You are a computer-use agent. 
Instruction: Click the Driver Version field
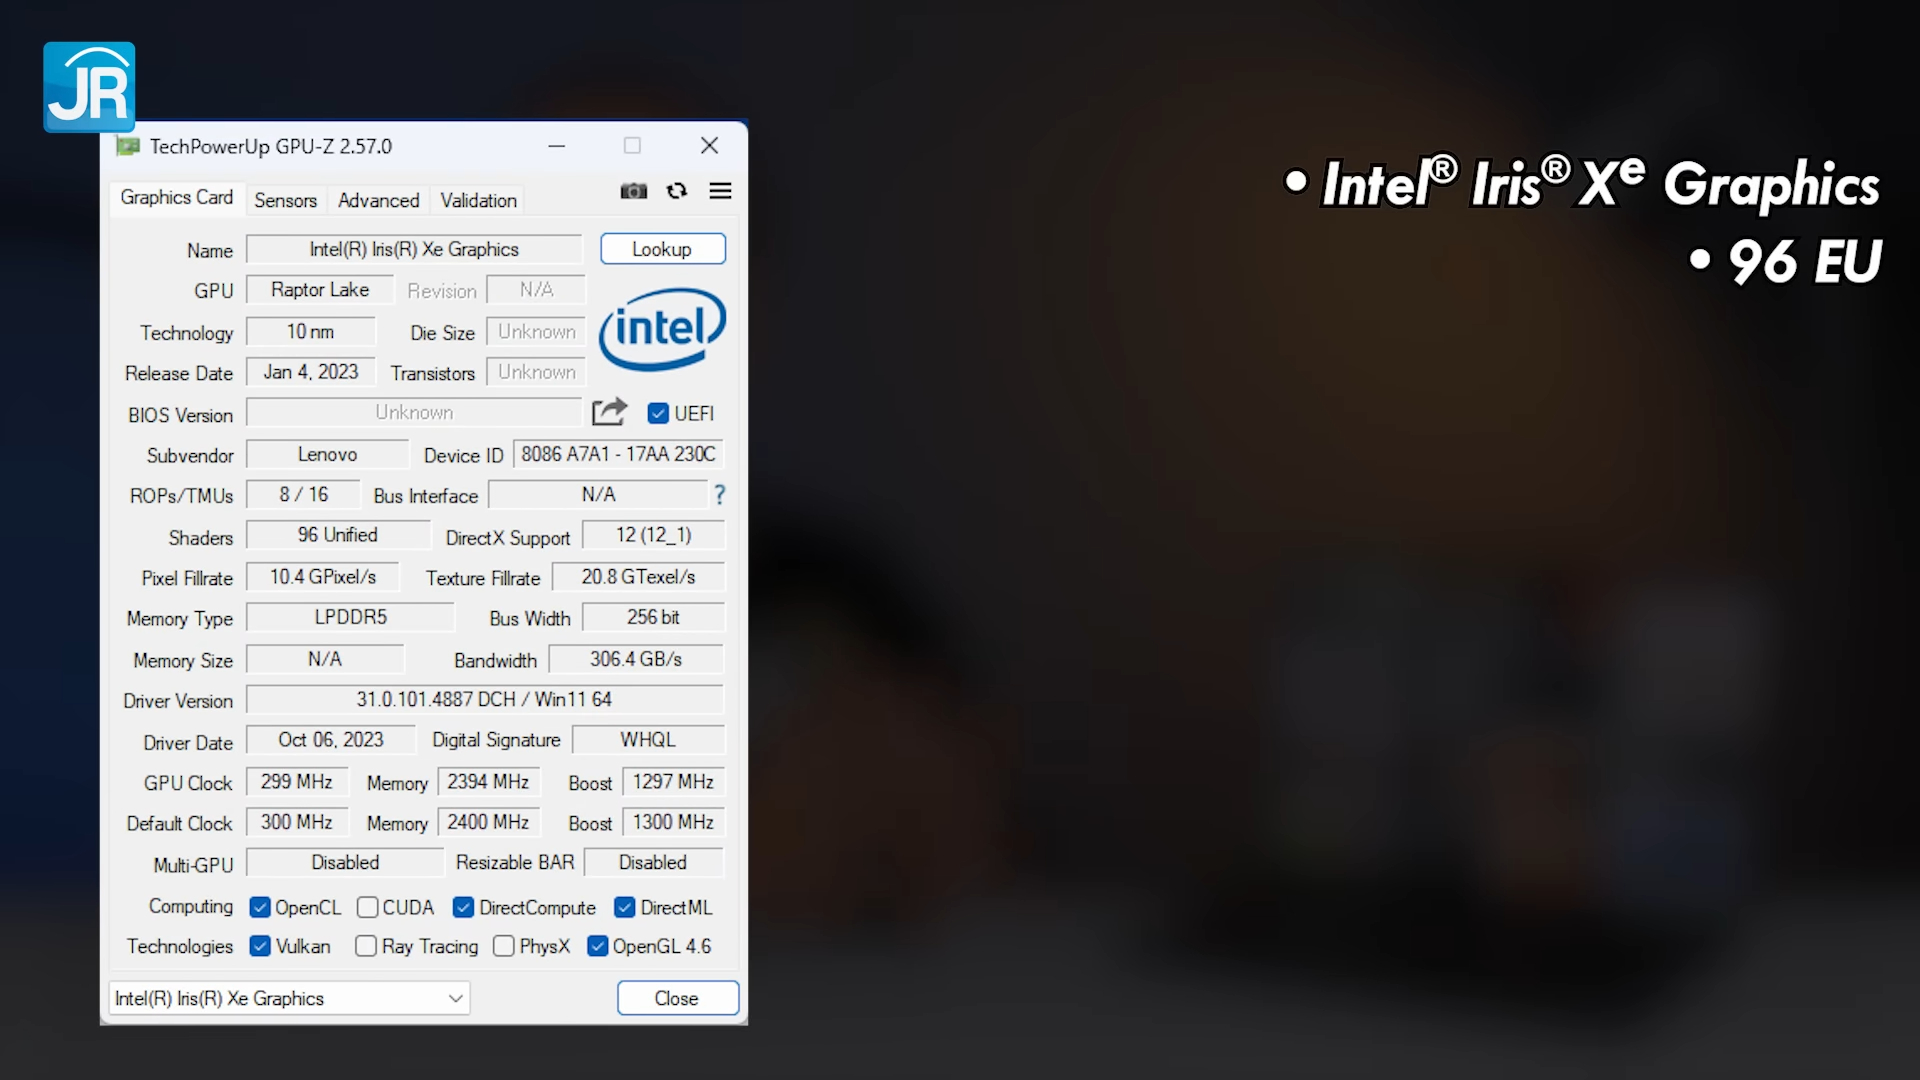[484, 699]
